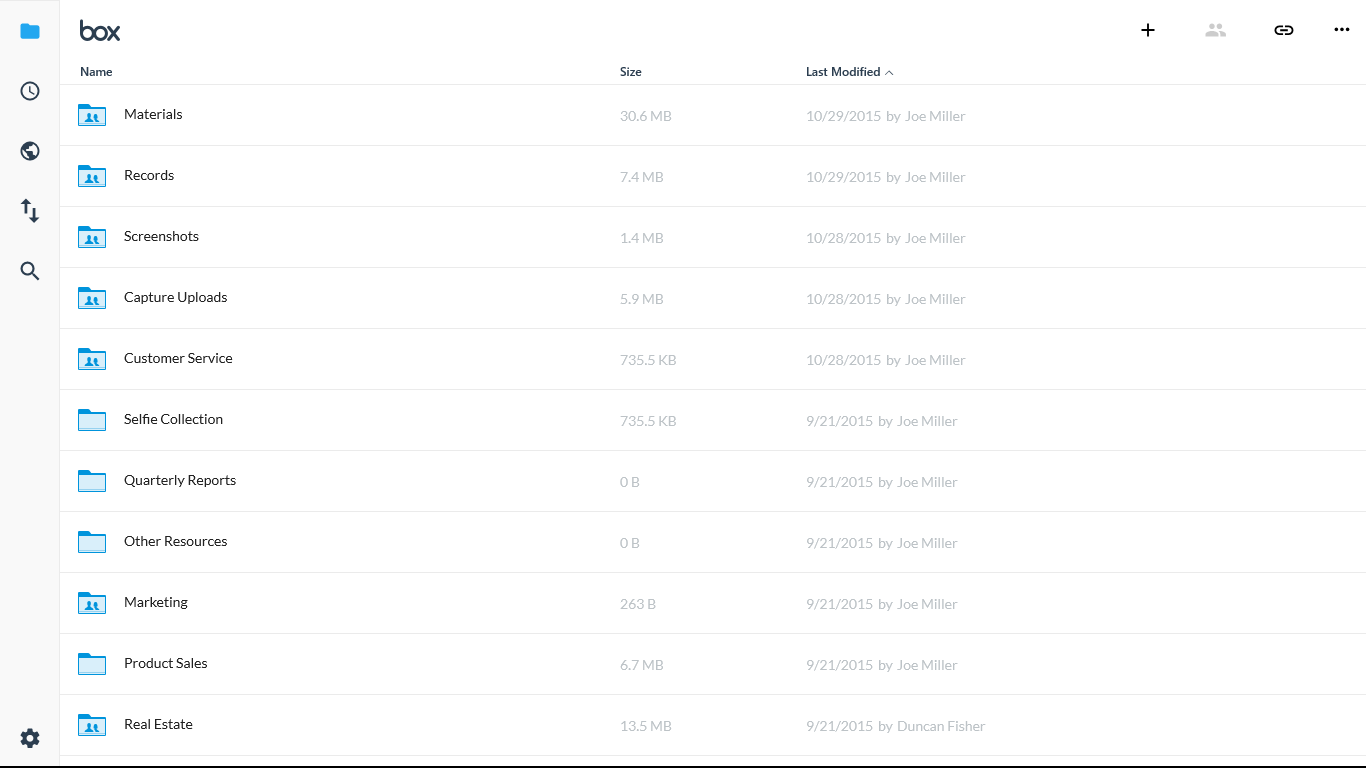Click the Product Sales folder icon
This screenshot has height=768, width=1366.
[92, 664]
